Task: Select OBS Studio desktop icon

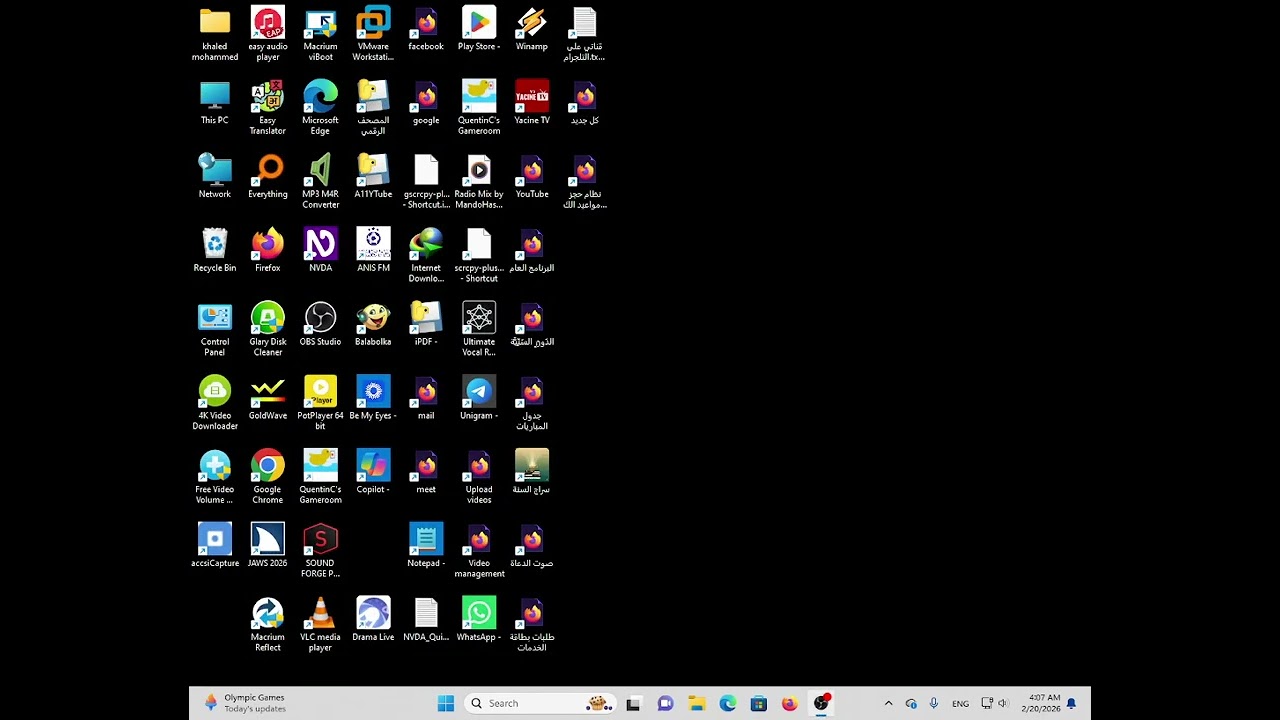Action: 320,325
